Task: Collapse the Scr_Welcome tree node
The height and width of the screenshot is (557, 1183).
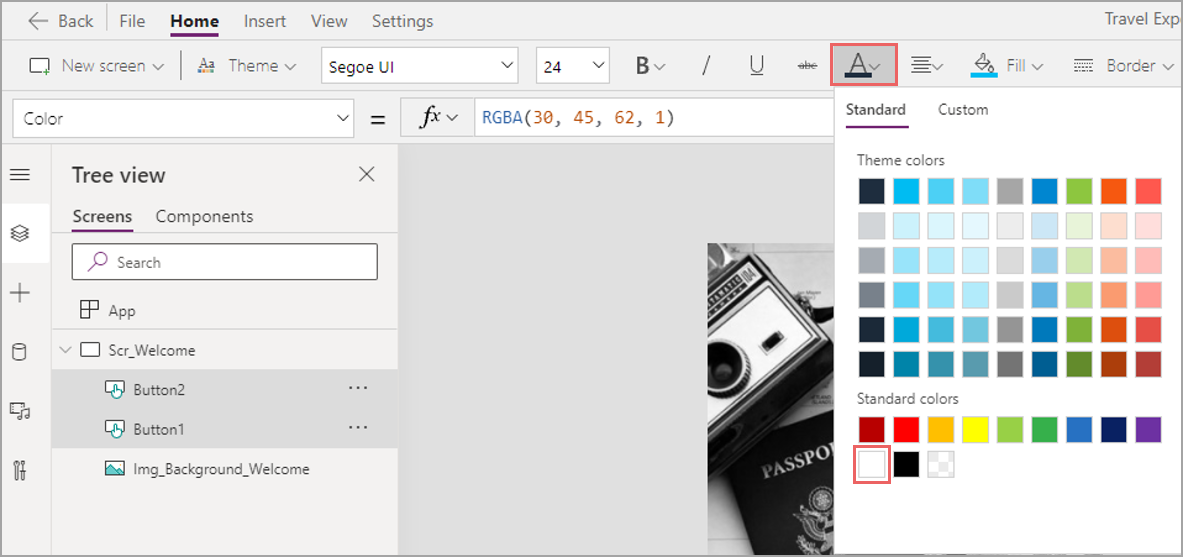Action: [65, 350]
